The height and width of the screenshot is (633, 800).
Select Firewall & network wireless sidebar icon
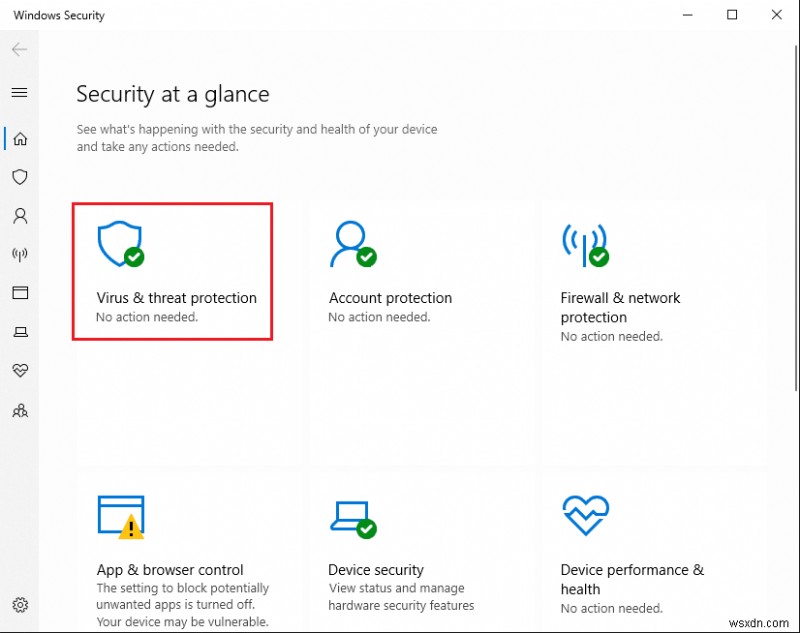19,254
